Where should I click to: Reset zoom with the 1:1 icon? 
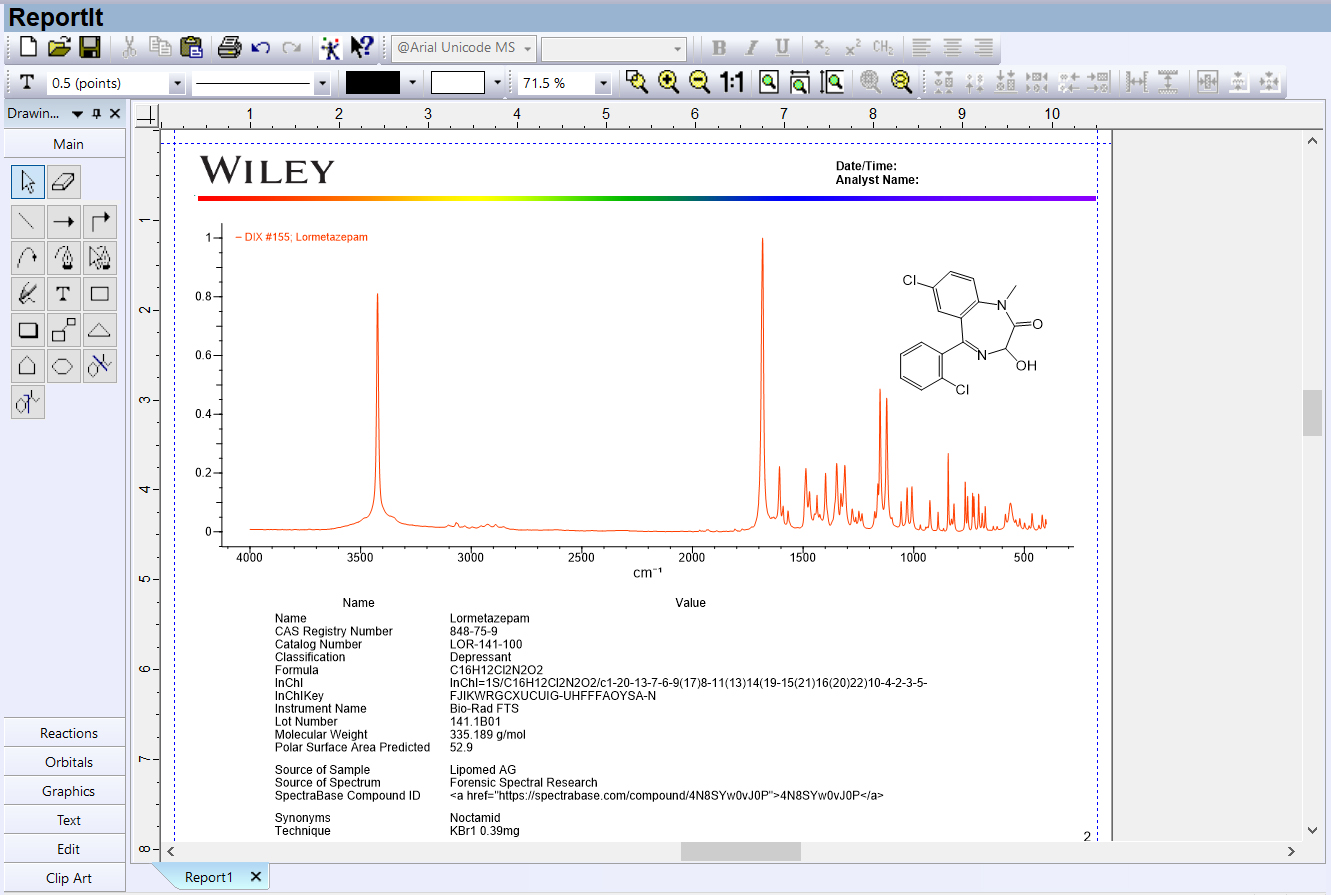732,83
